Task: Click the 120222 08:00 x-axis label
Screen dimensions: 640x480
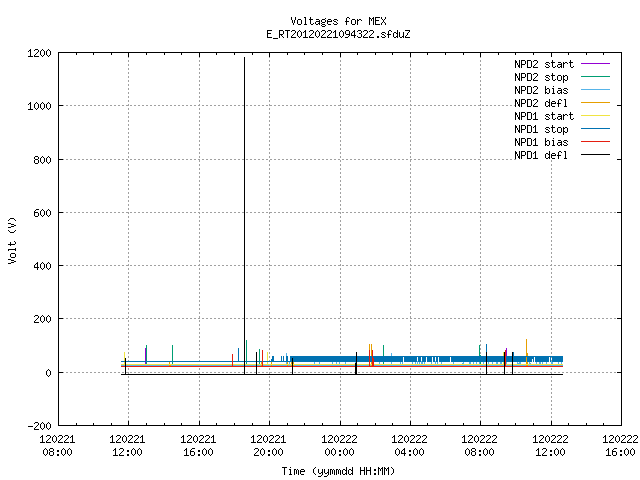Action: (479, 446)
